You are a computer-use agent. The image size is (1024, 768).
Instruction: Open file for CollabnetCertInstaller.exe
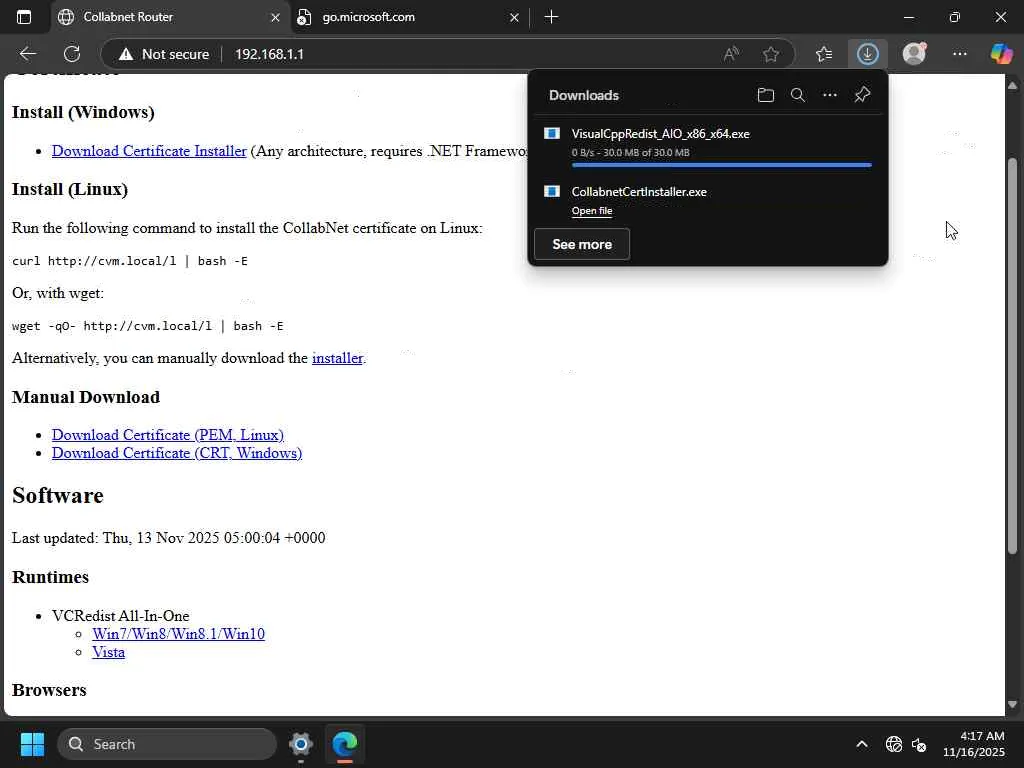click(592, 211)
